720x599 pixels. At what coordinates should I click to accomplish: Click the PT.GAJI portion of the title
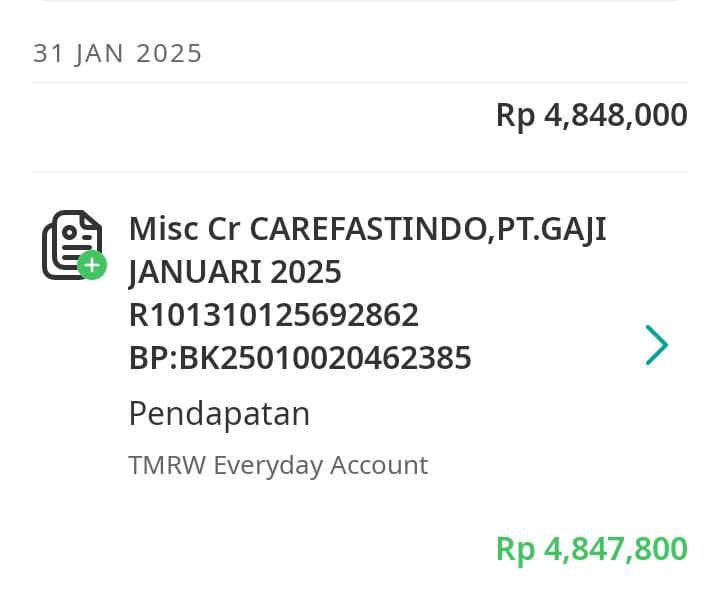552,229
